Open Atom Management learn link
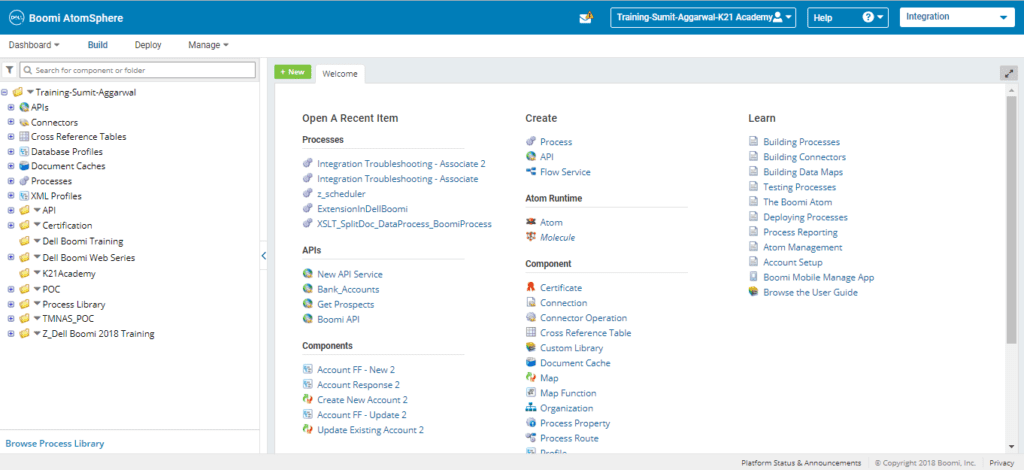This screenshot has width=1024, height=470. click(803, 247)
